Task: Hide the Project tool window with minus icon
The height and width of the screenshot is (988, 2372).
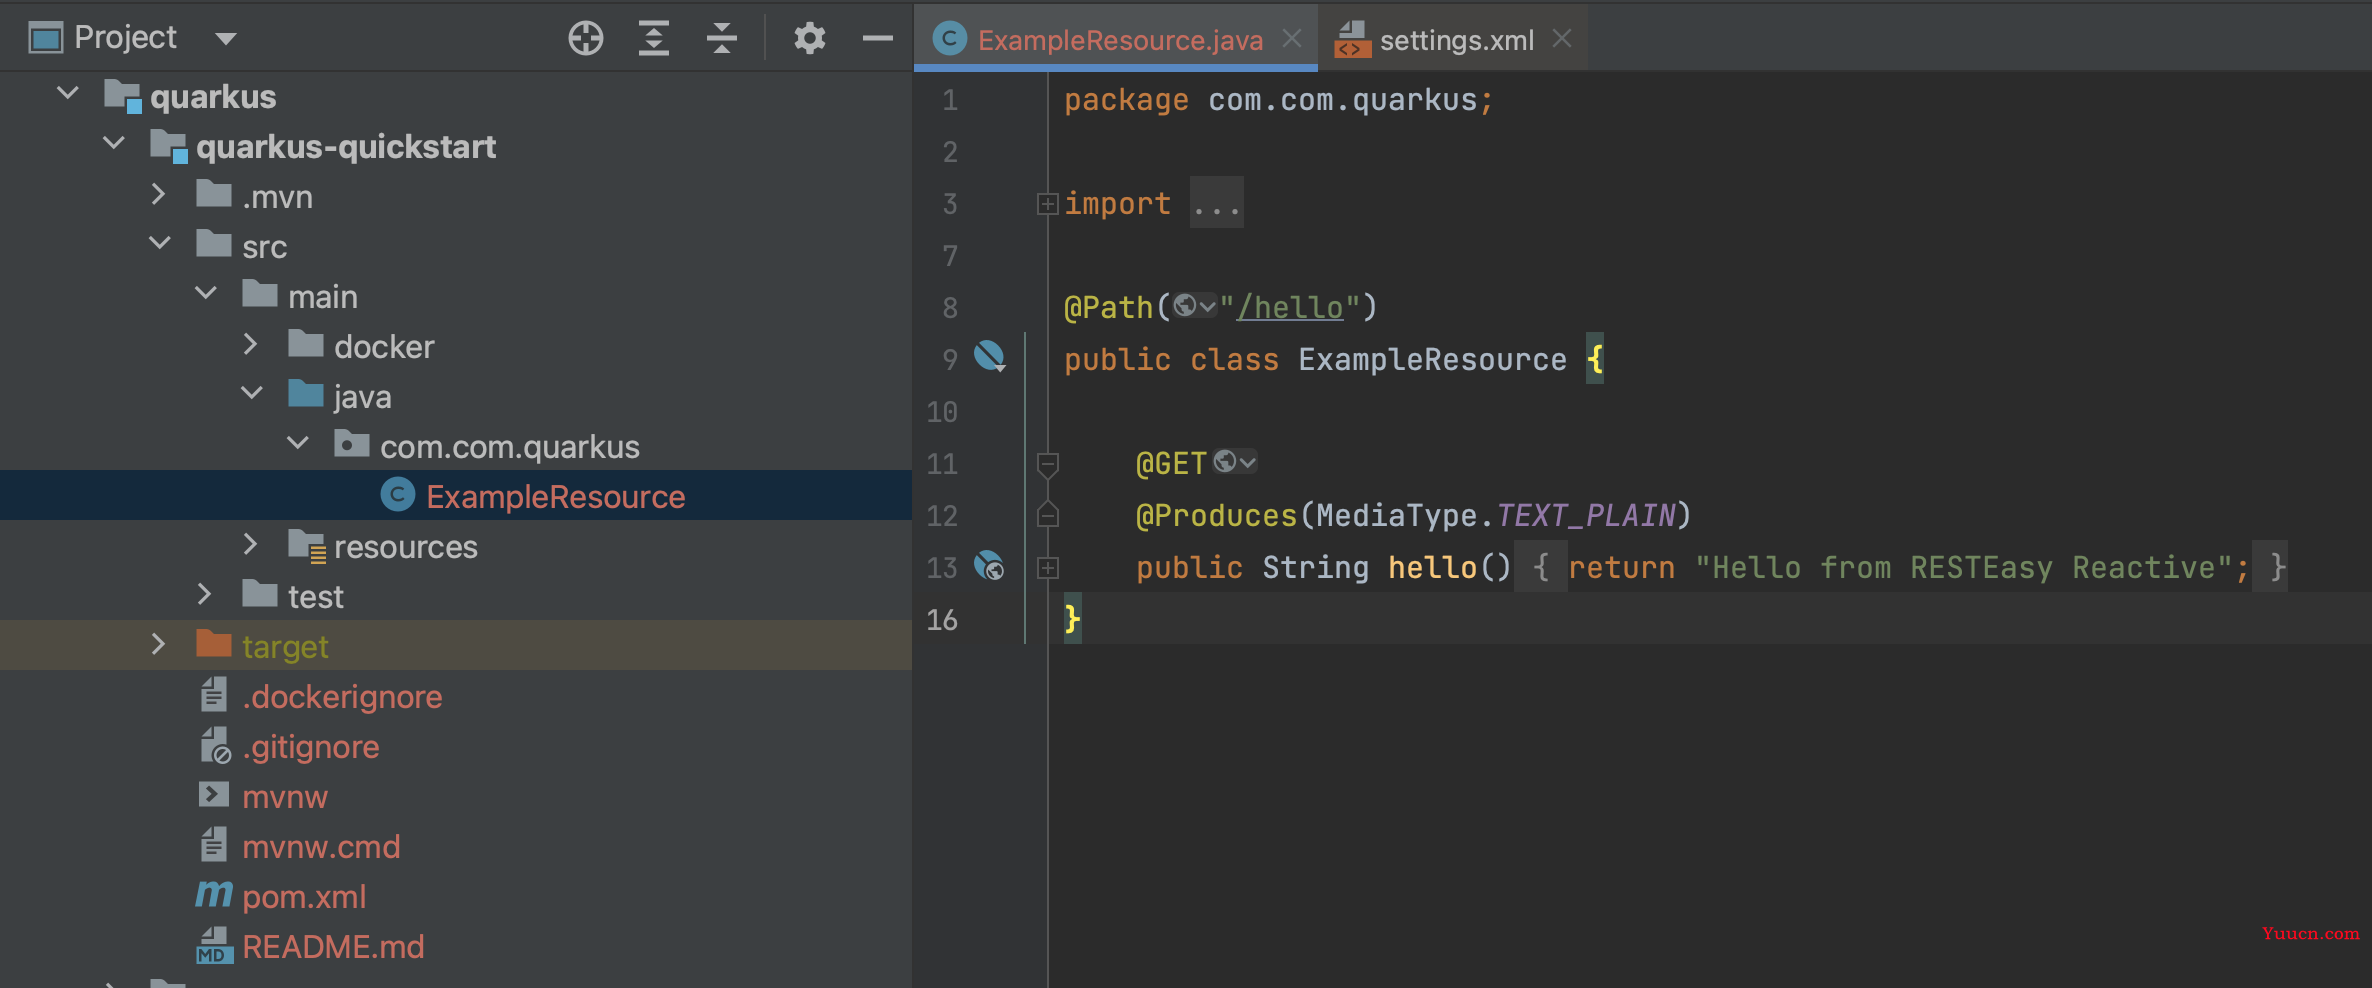Action: (877, 38)
